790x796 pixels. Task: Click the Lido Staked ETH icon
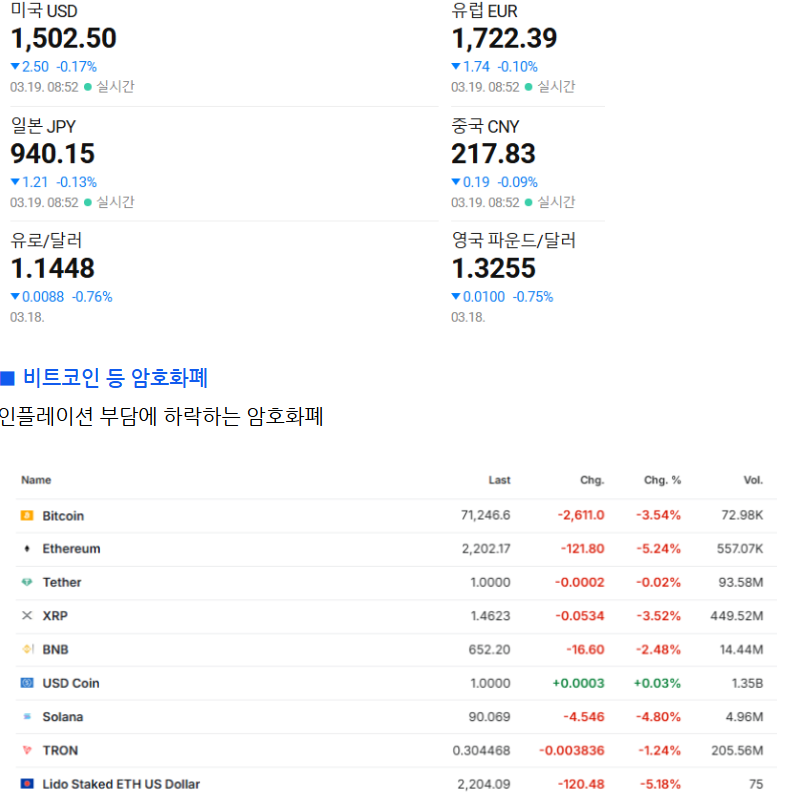27,784
